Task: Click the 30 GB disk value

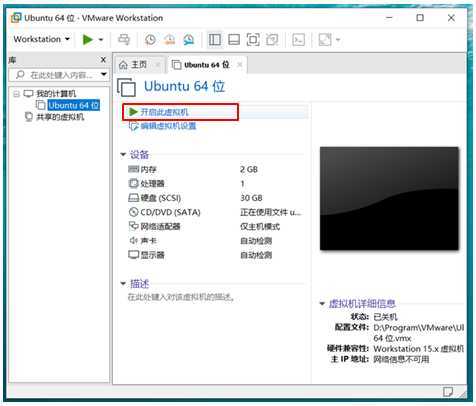Action: 251,198
